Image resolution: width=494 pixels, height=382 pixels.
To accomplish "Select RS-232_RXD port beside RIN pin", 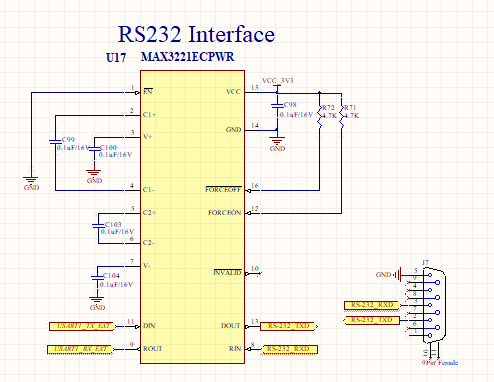I will tap(289, 349).
